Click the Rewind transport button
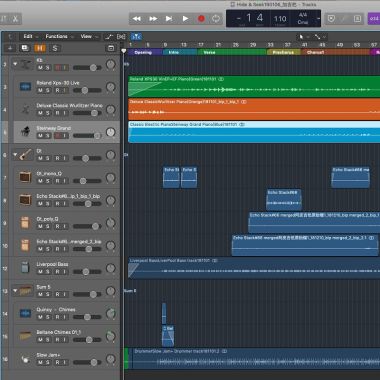The height and width of the screenshot is (380, 380). point(137,19)
